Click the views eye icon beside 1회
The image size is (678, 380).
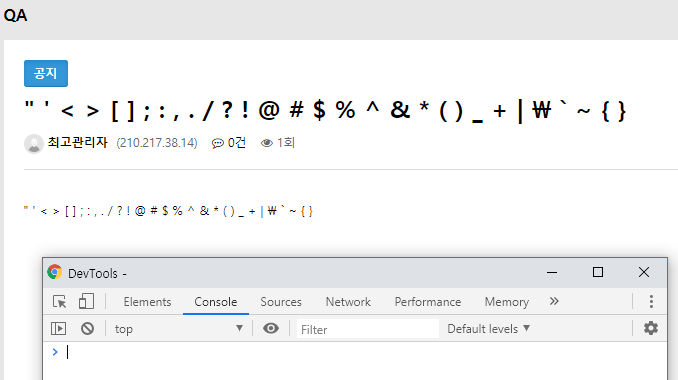267,143
